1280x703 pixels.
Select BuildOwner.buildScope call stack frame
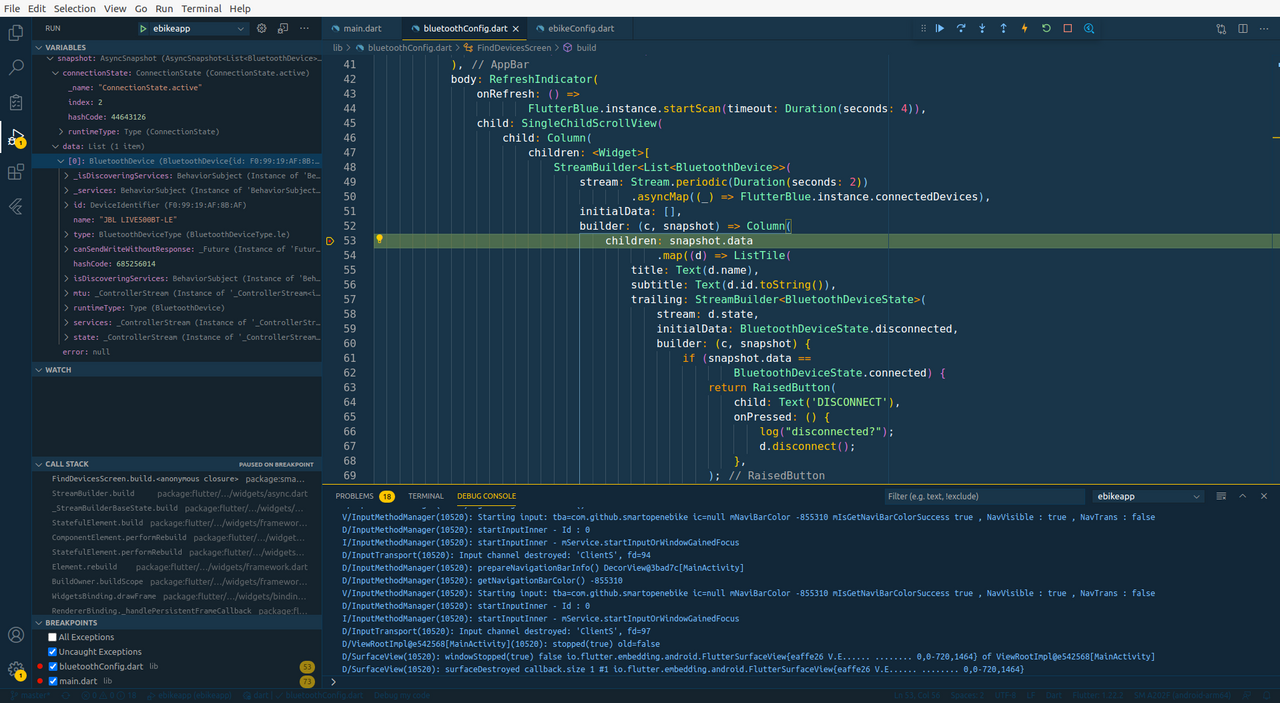pyautogui.click(x=177, y=581)
